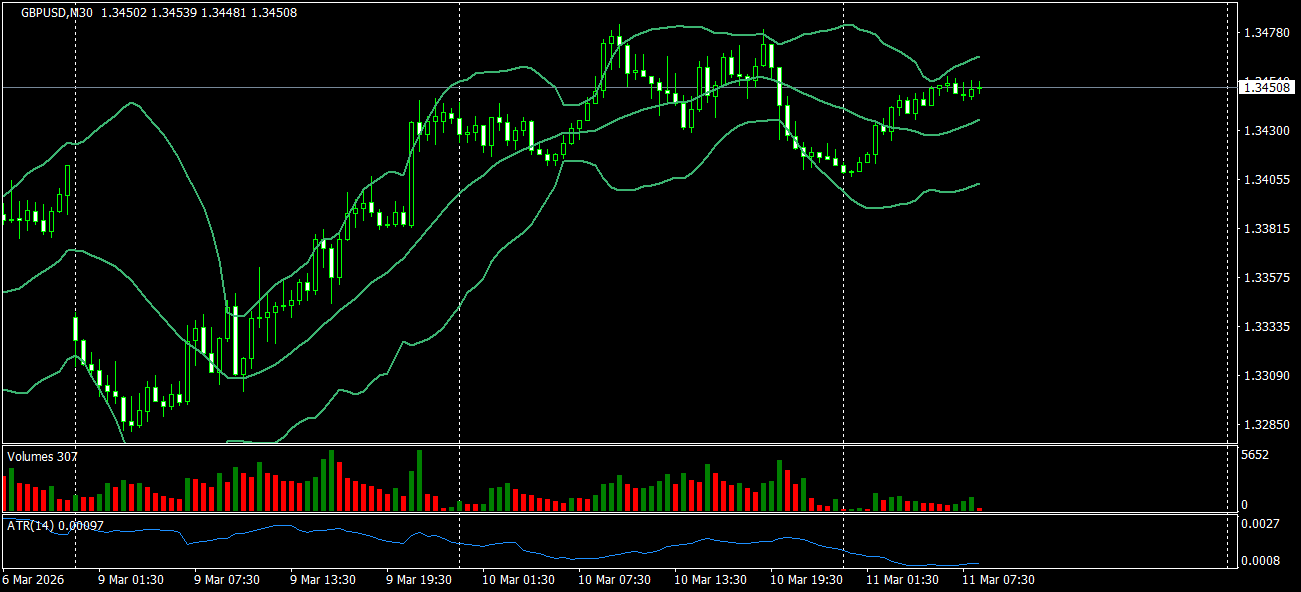Click the 9 Mar 13:30 time label
The width and height of the screenshot is (1301, 592).
pos(320,579)
